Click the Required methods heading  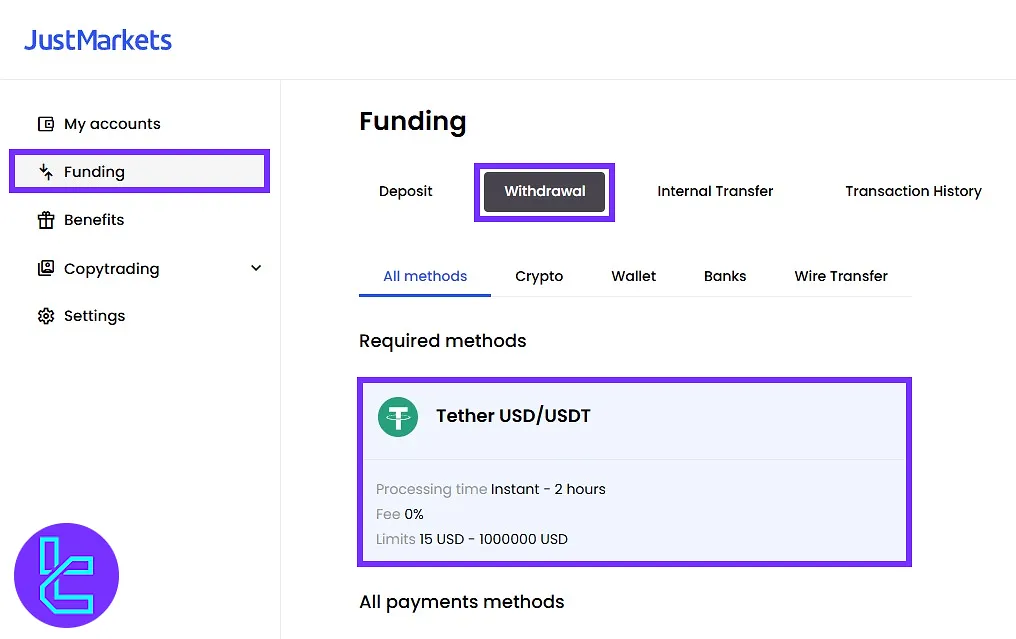coord(443,341)
